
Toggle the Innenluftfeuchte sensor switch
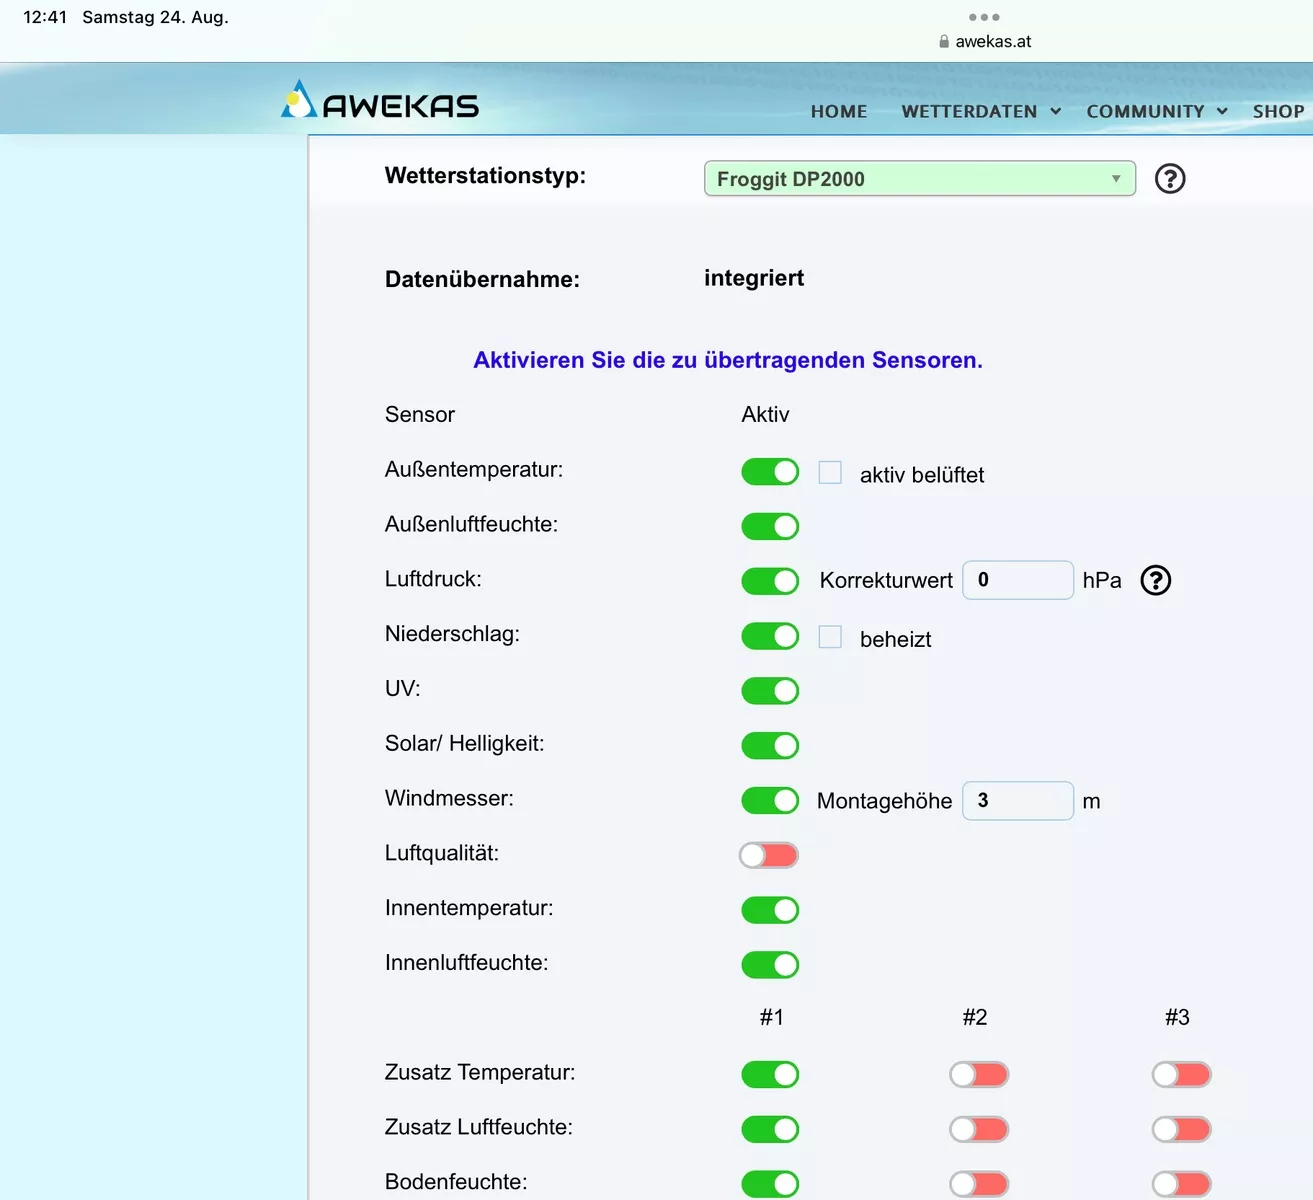click(770, 964)
